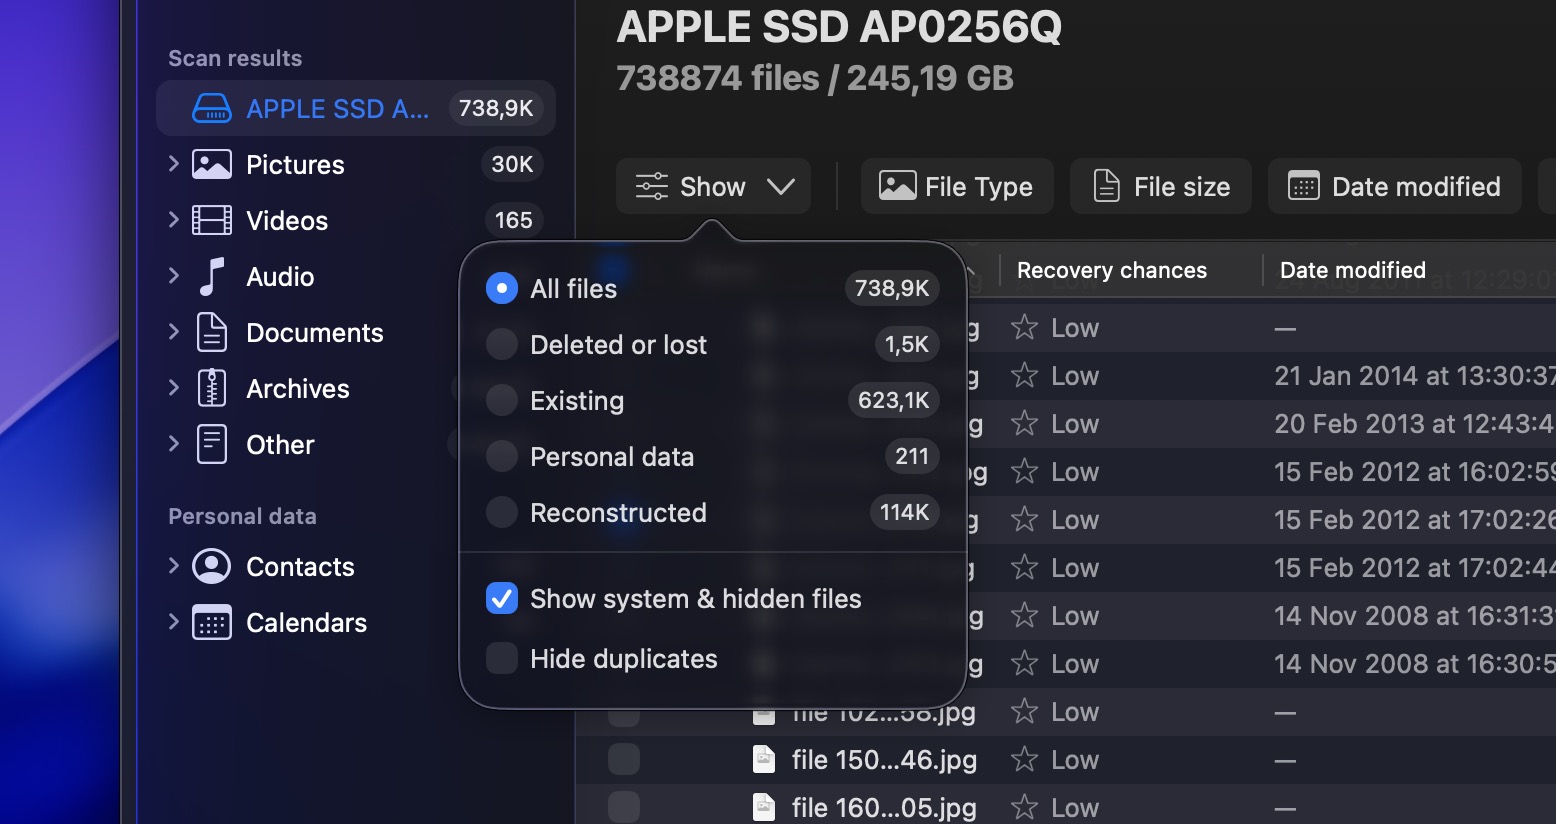
Task: Expand the Other tree item
Action: (x=173, y=444)
